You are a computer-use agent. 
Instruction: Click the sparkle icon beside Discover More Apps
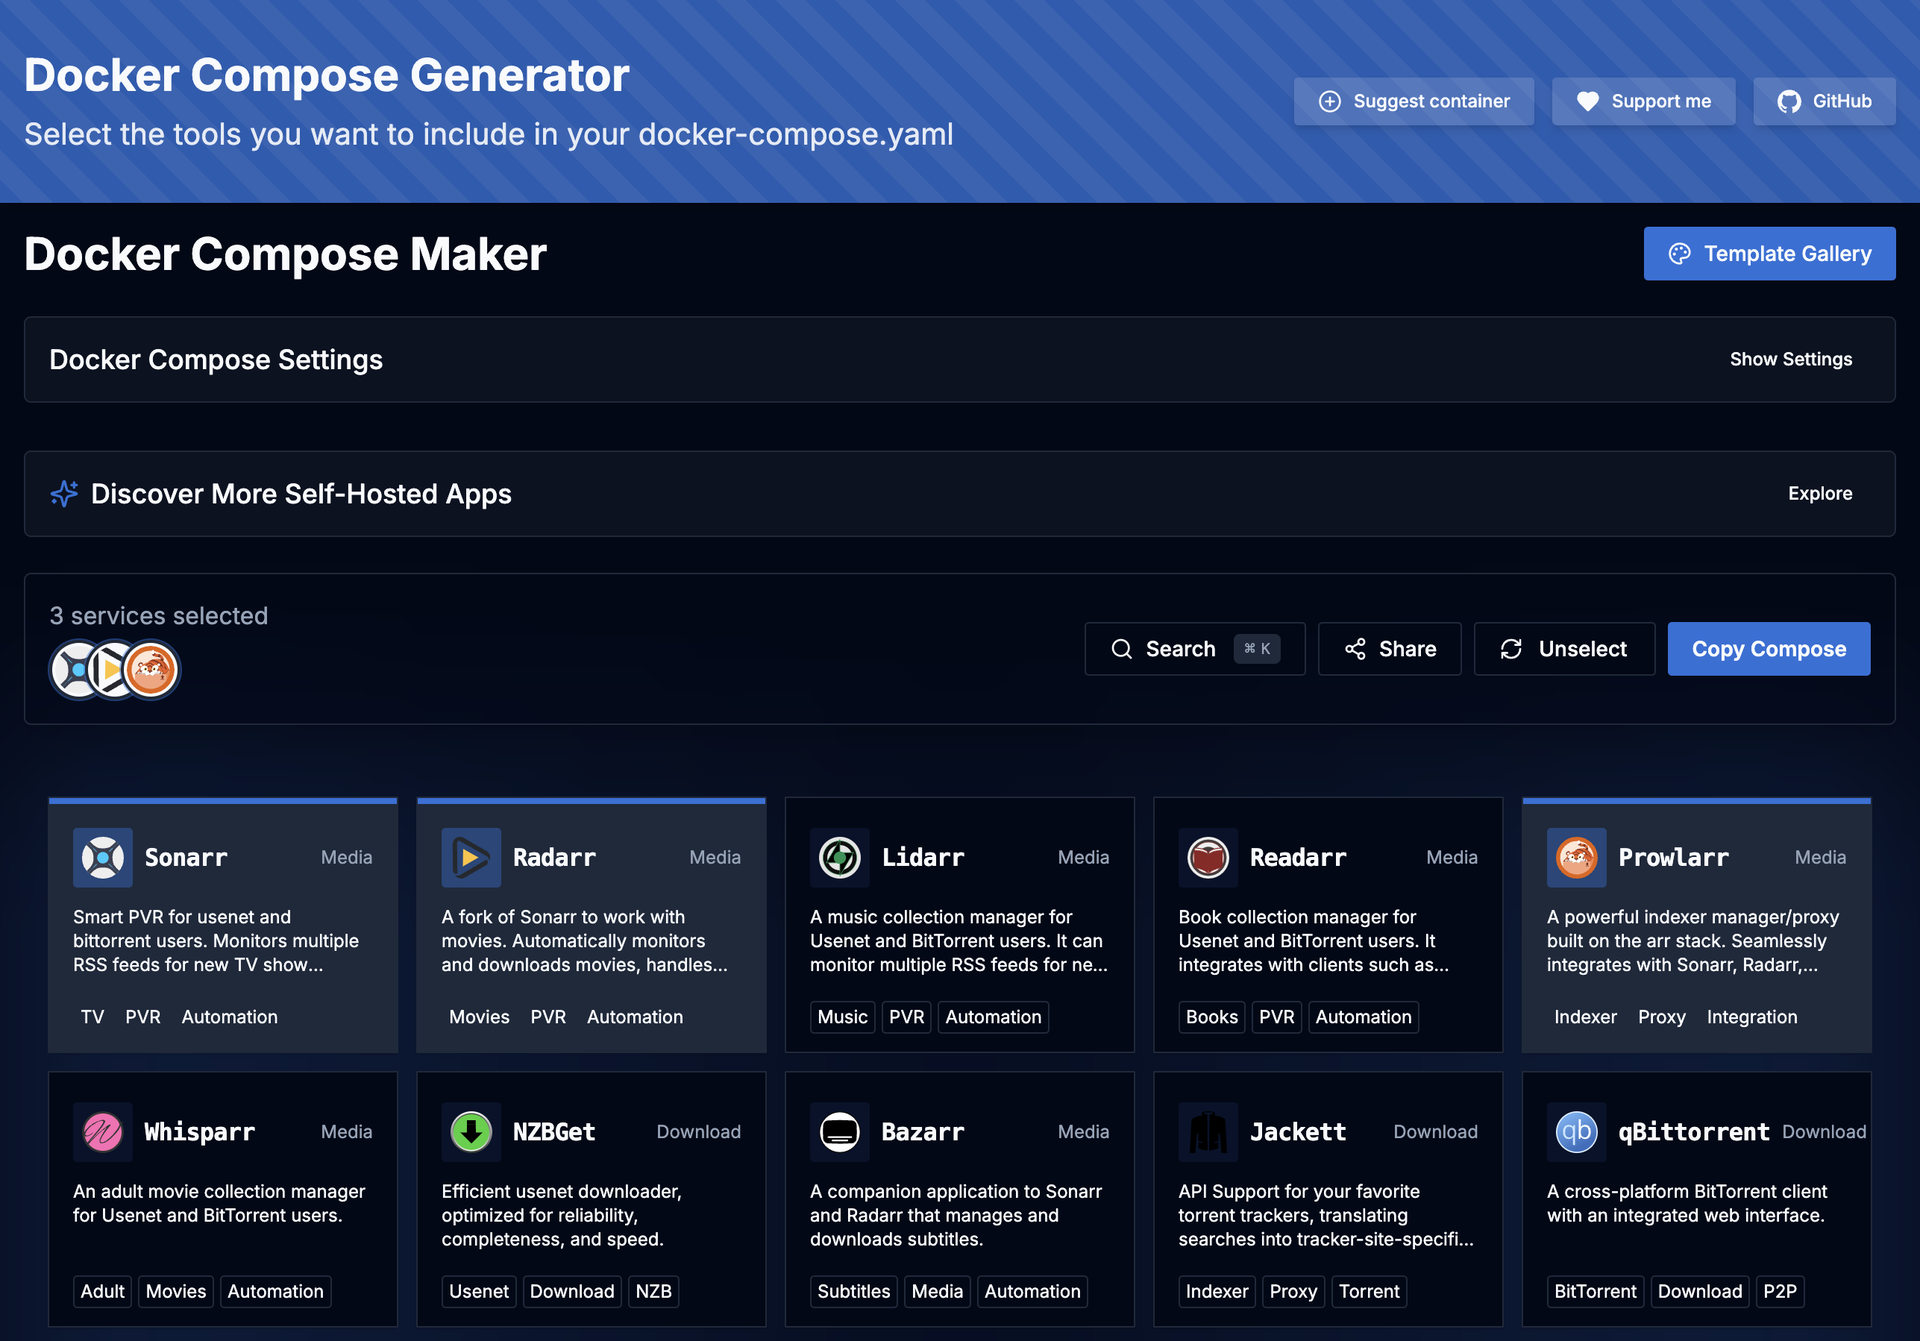(64, 494)
